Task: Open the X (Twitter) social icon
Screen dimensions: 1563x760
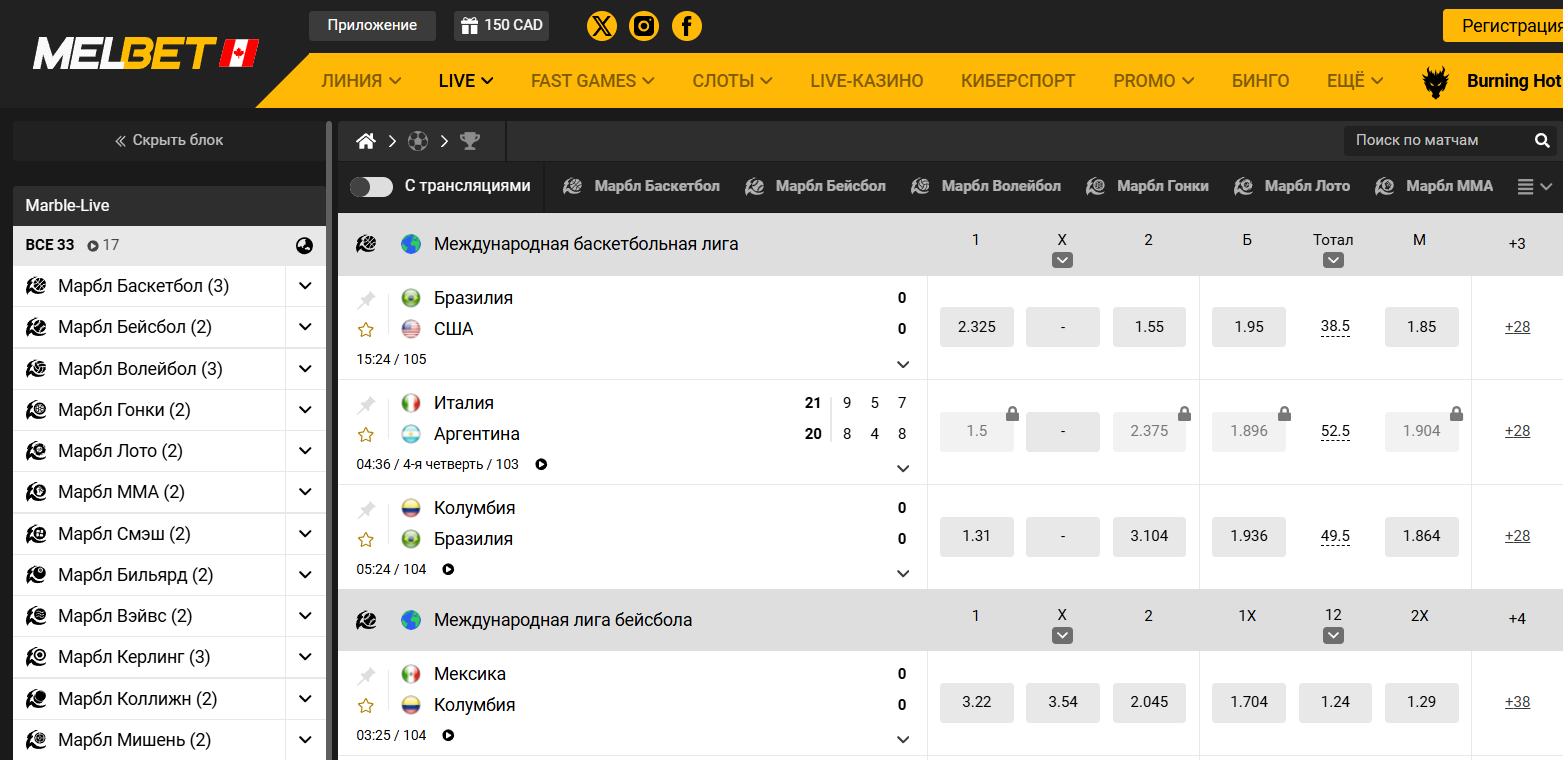Action: click(601, 25)
